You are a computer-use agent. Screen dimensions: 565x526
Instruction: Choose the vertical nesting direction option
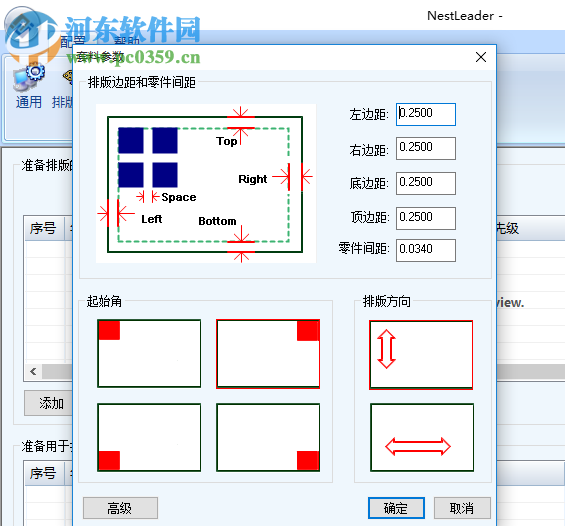pyautogui.click(x=421, y=355)
